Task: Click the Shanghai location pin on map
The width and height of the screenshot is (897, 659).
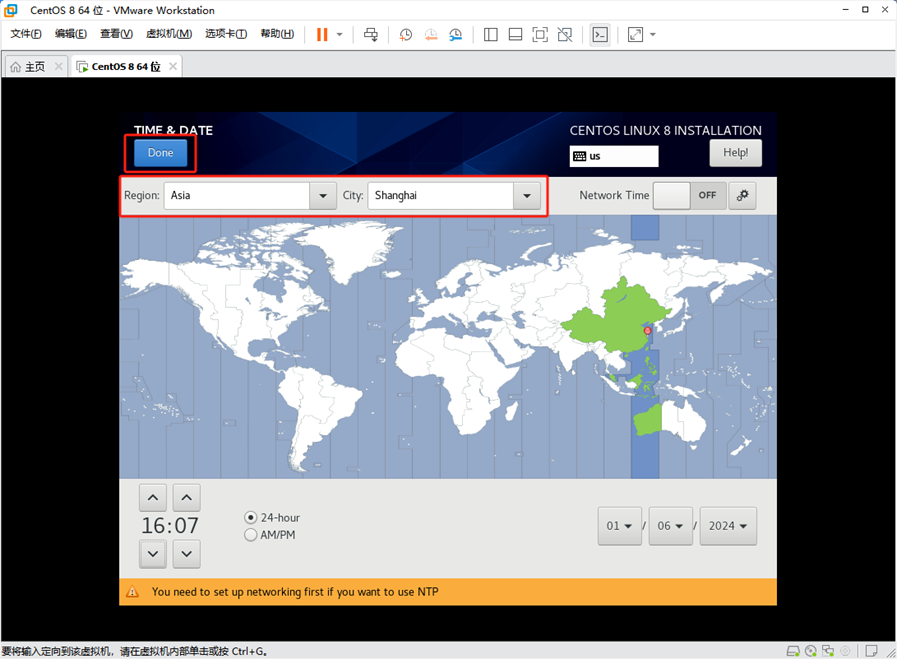Action: pyautogui.click(x=648, y=331)
